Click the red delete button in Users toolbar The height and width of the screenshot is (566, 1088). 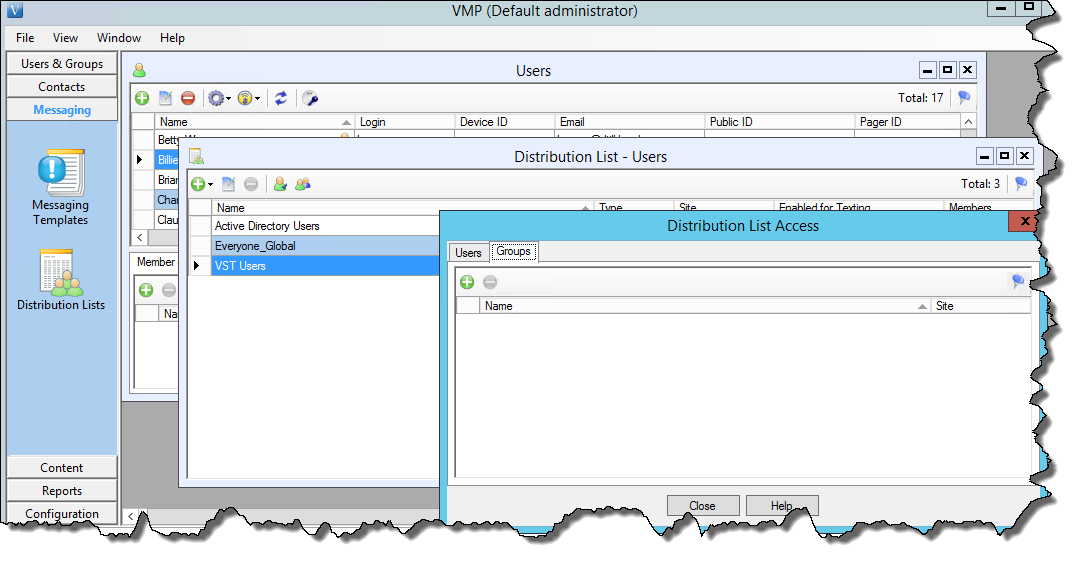[188, 98]
